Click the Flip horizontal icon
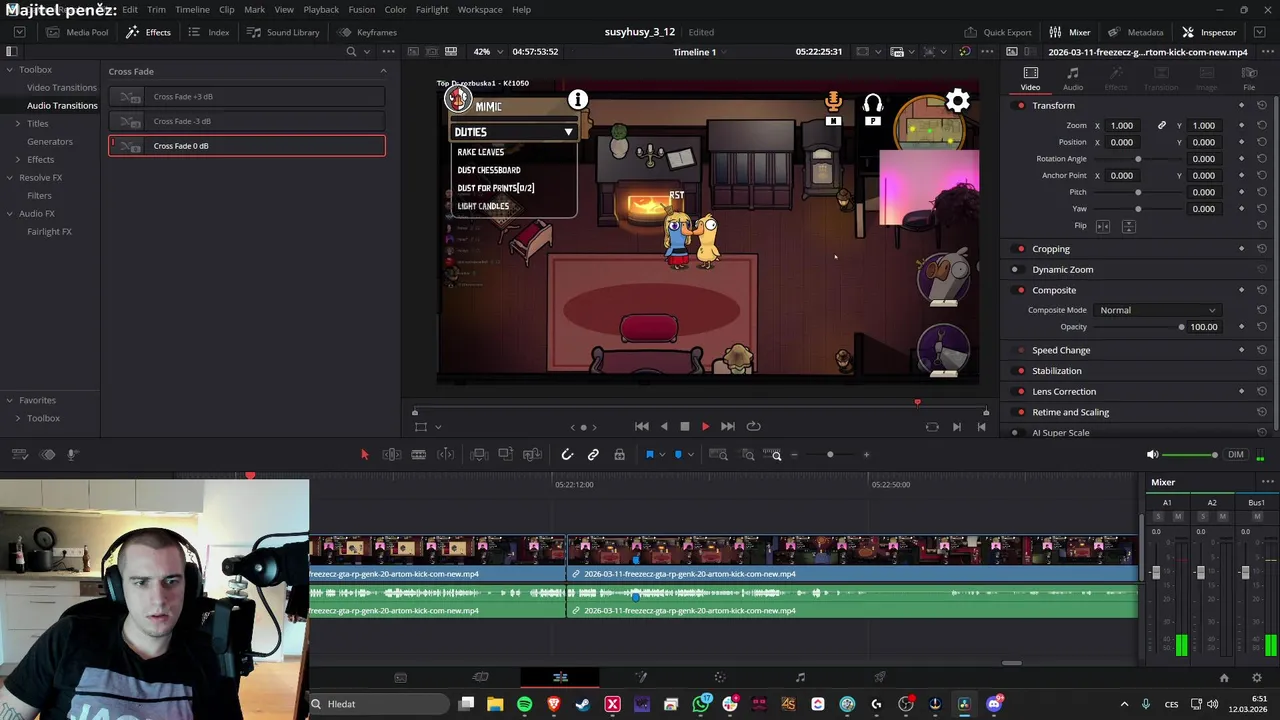This screenshot has width=1280, height=720. pos(1103,226)
